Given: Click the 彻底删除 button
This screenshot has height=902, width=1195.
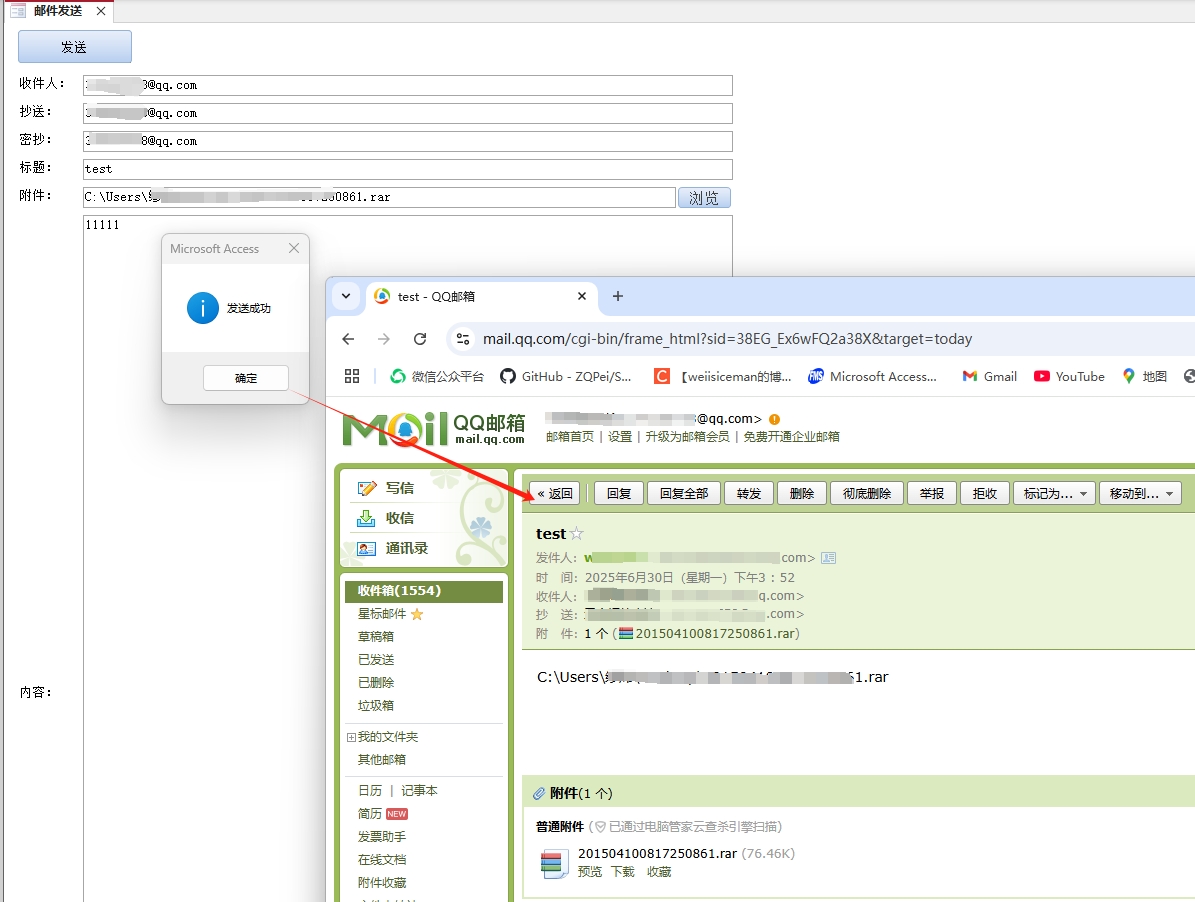Looking at the screenshot, I should pyautogui.click(x=867, y=494).
